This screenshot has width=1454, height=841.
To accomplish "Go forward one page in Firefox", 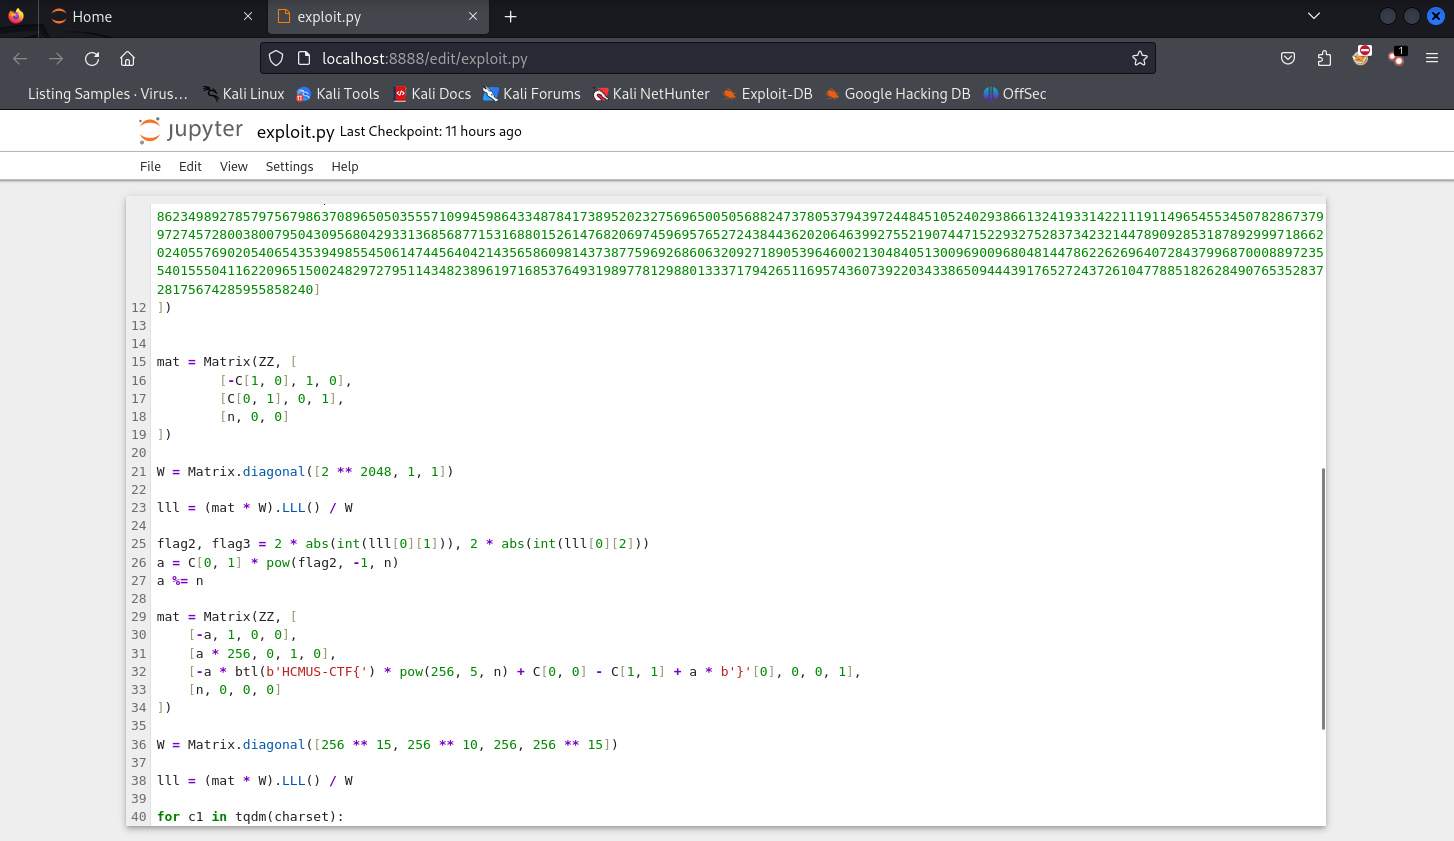I will [56, 58].
